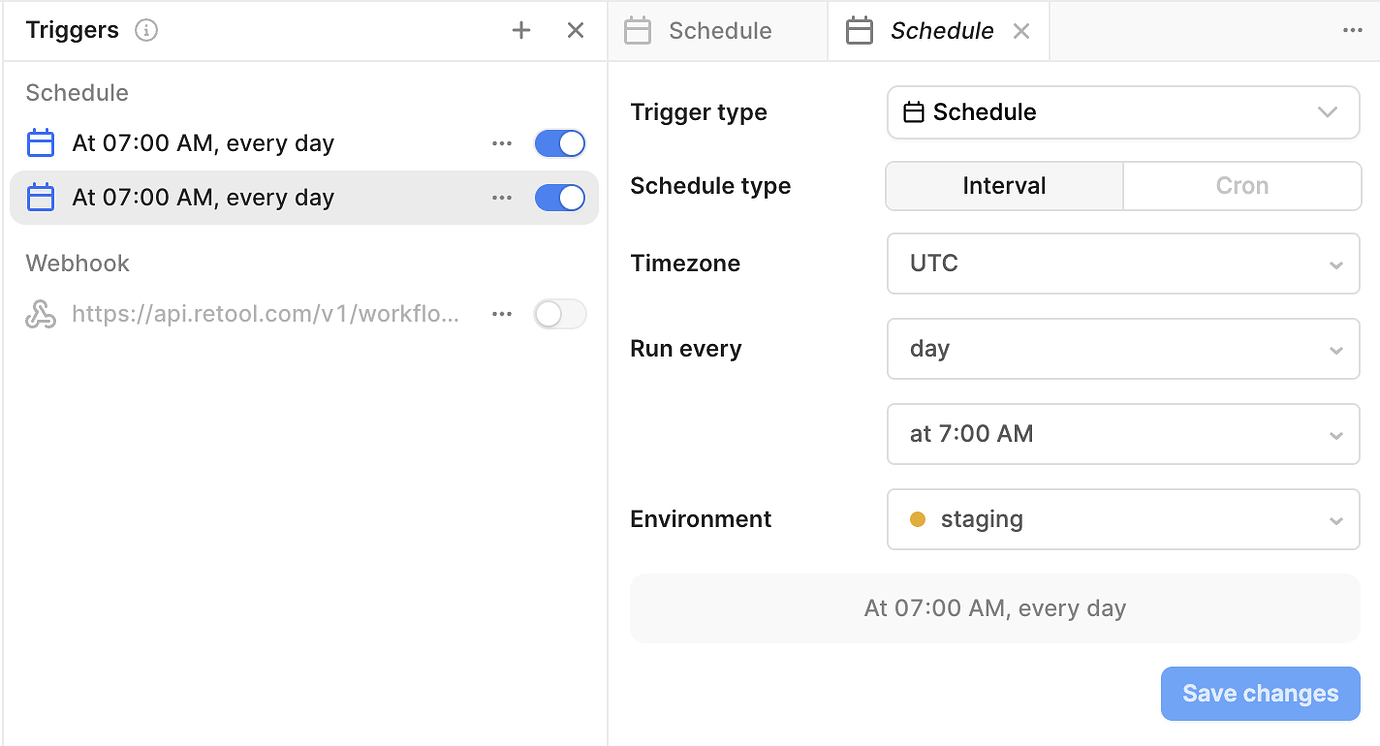Click the Schedule type label

pyautogui.click(x=710, y=186)
